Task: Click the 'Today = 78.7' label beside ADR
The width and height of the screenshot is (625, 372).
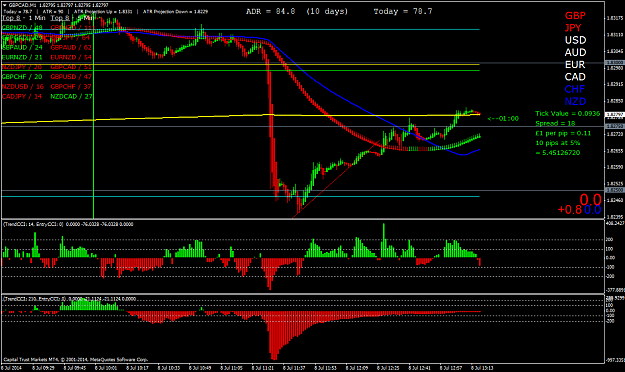Action: [403, 12]
